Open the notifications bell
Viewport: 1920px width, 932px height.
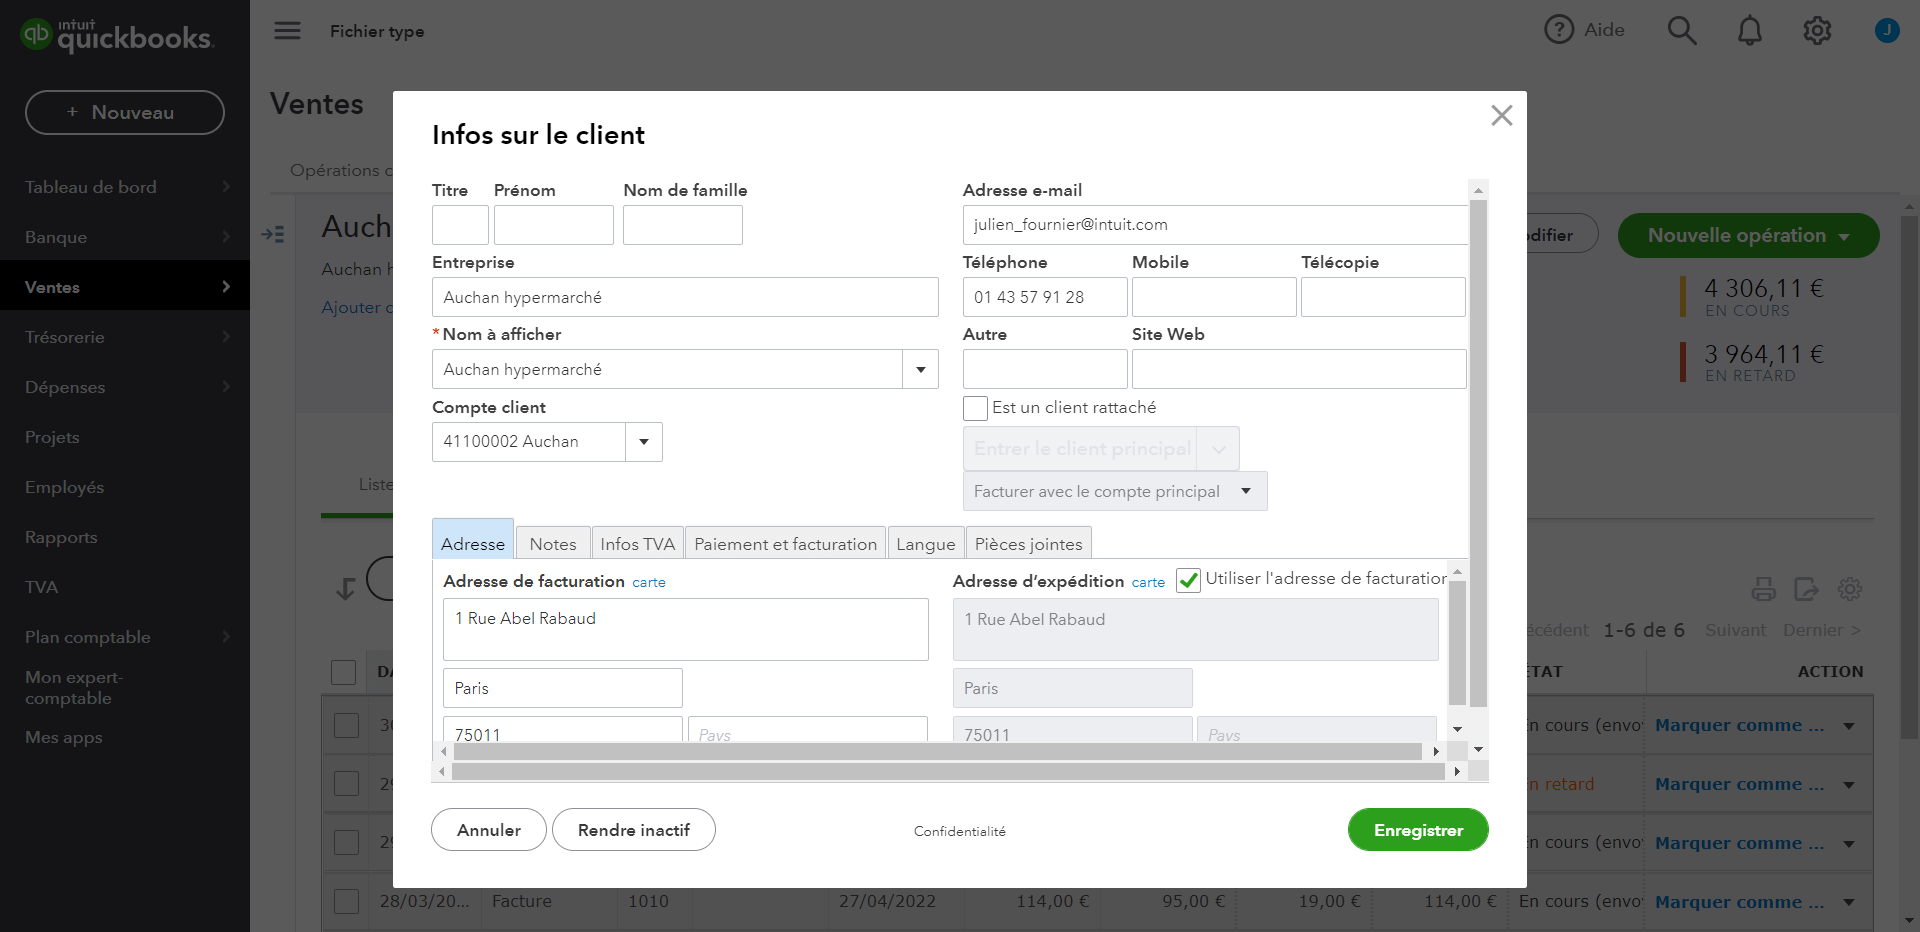point(1749,31)
